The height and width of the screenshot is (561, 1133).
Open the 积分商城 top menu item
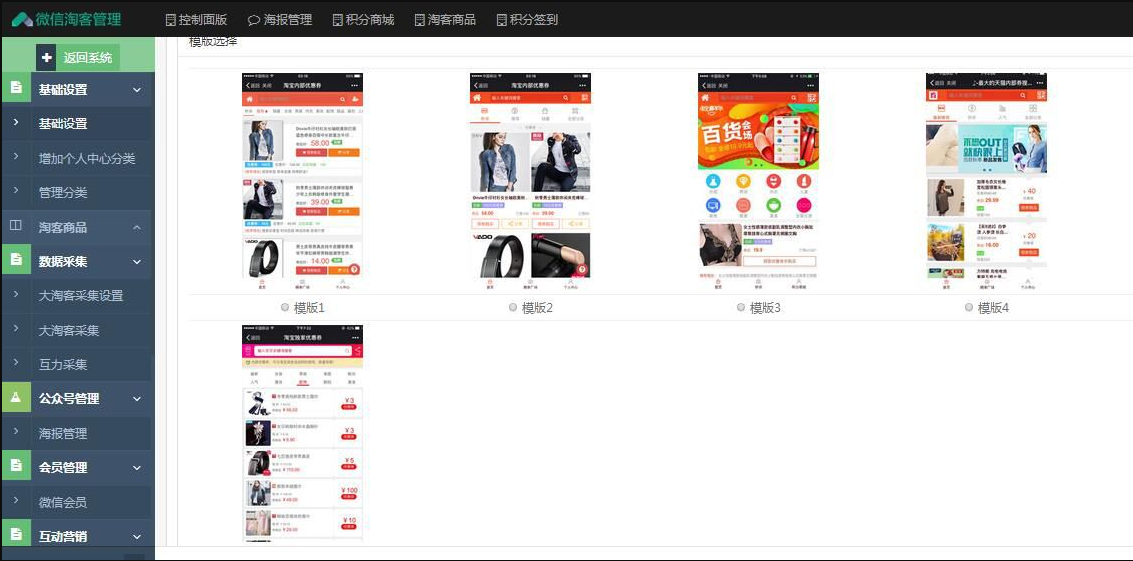[363, 19]
